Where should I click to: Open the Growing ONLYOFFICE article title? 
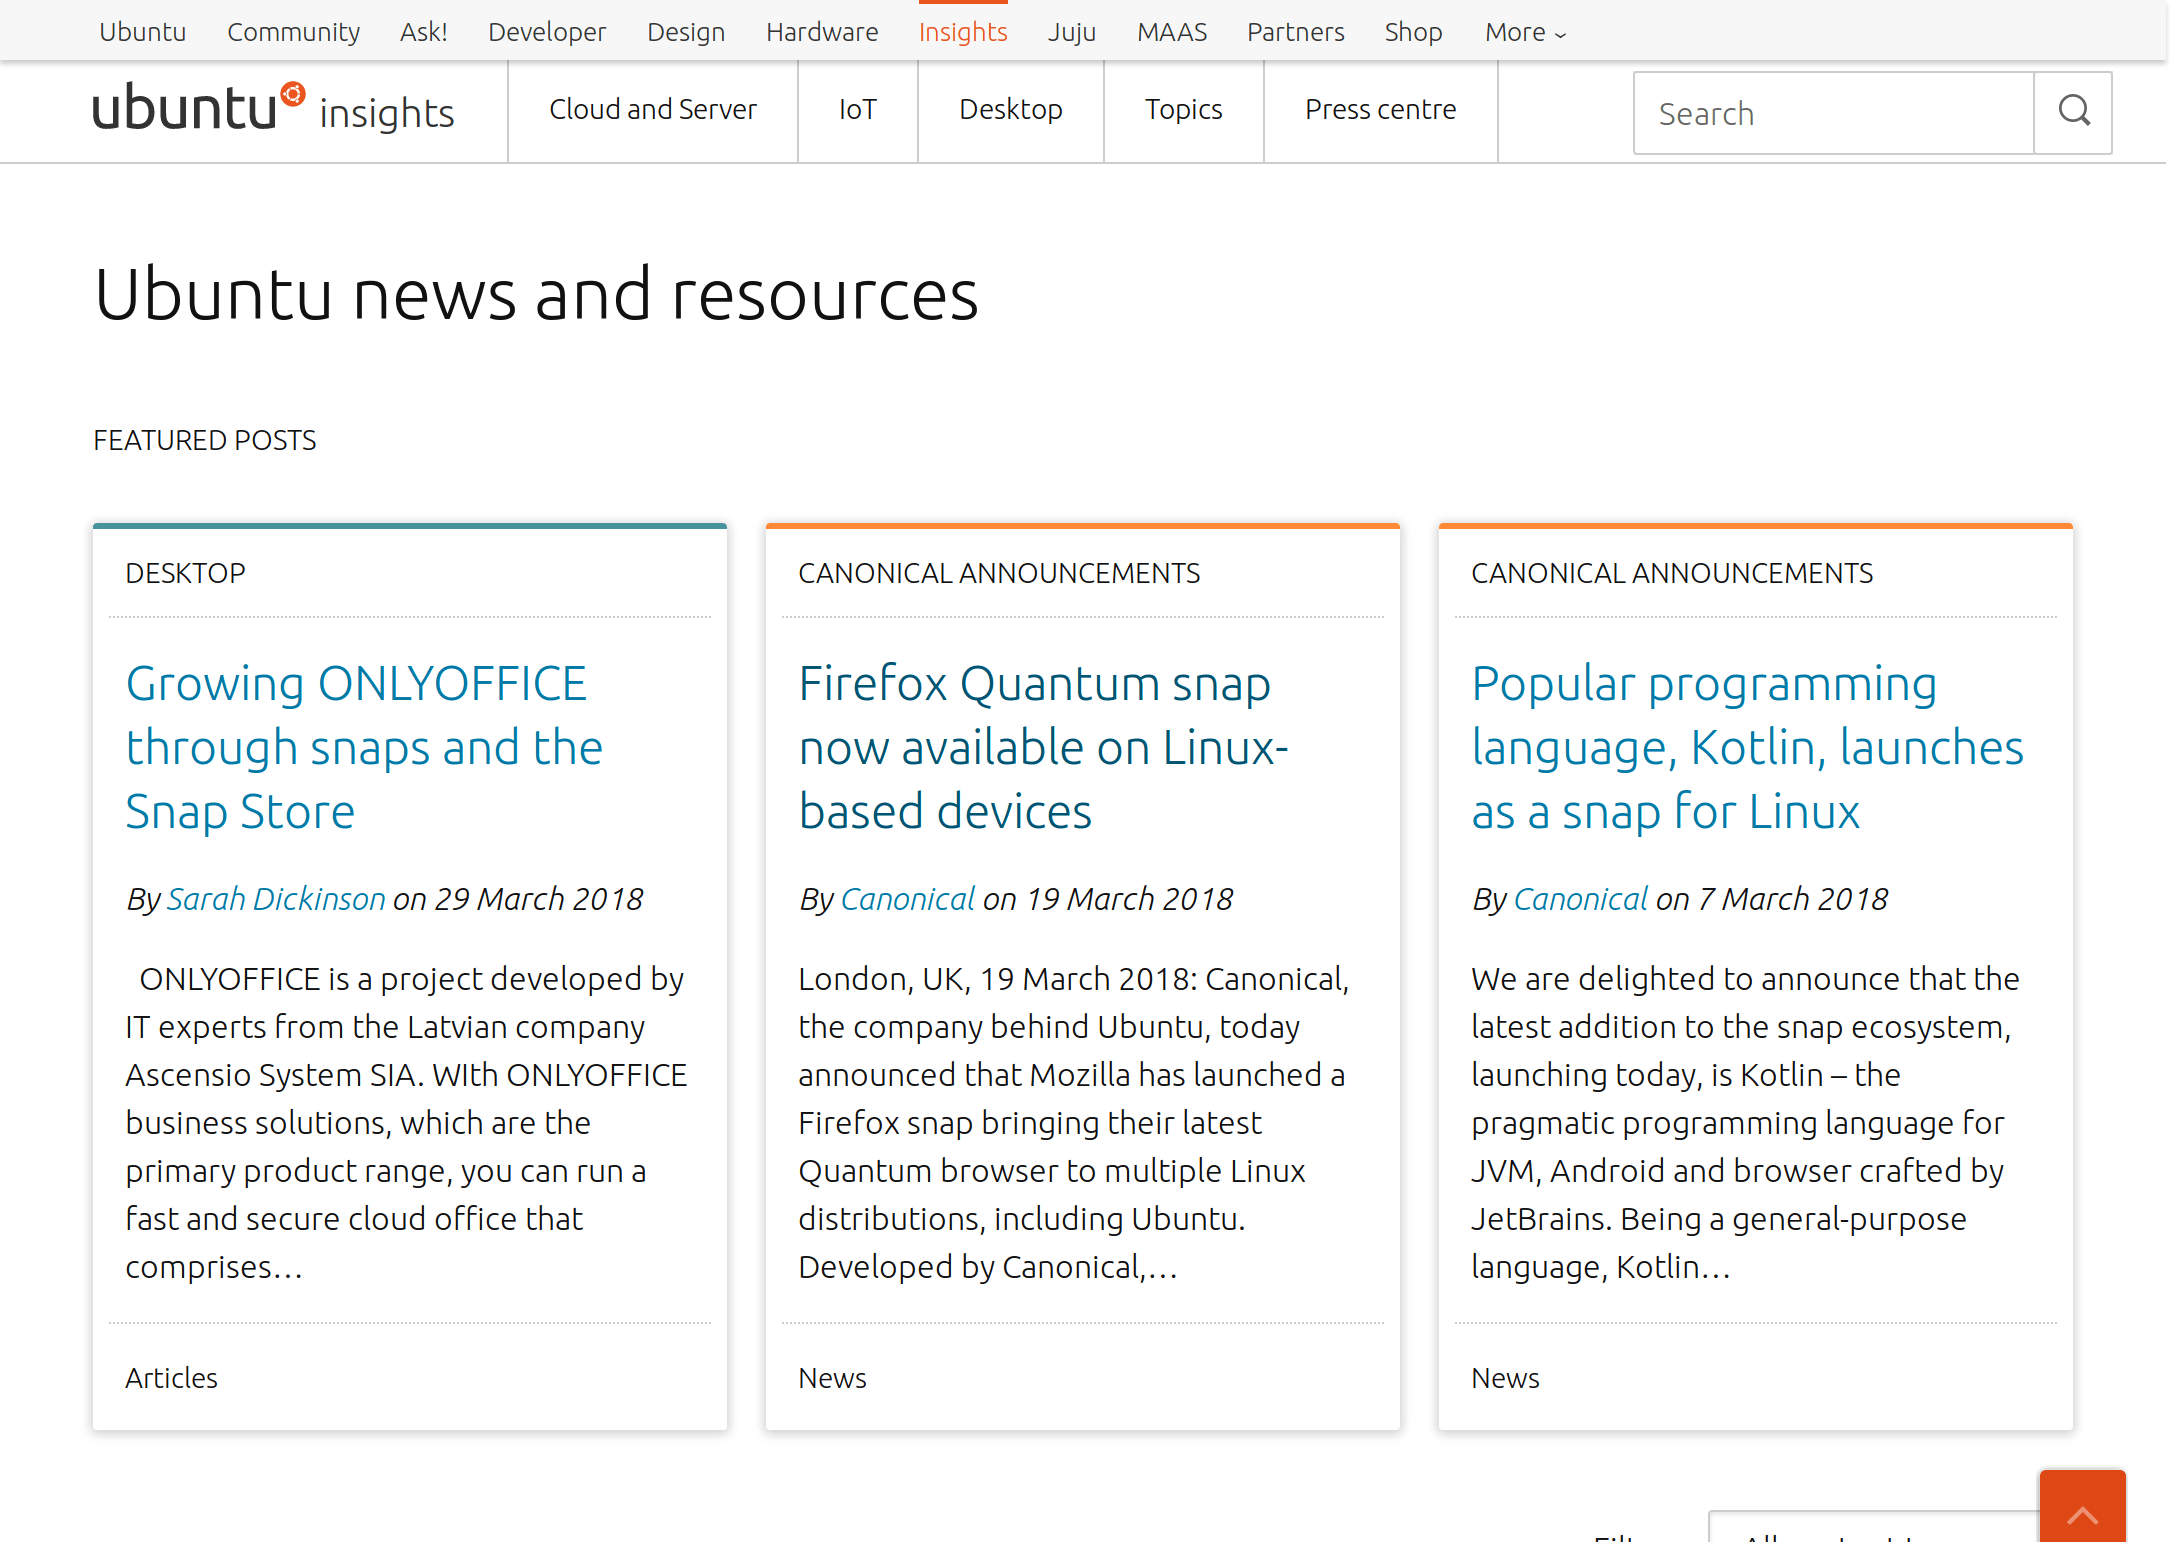click(364, 747)
